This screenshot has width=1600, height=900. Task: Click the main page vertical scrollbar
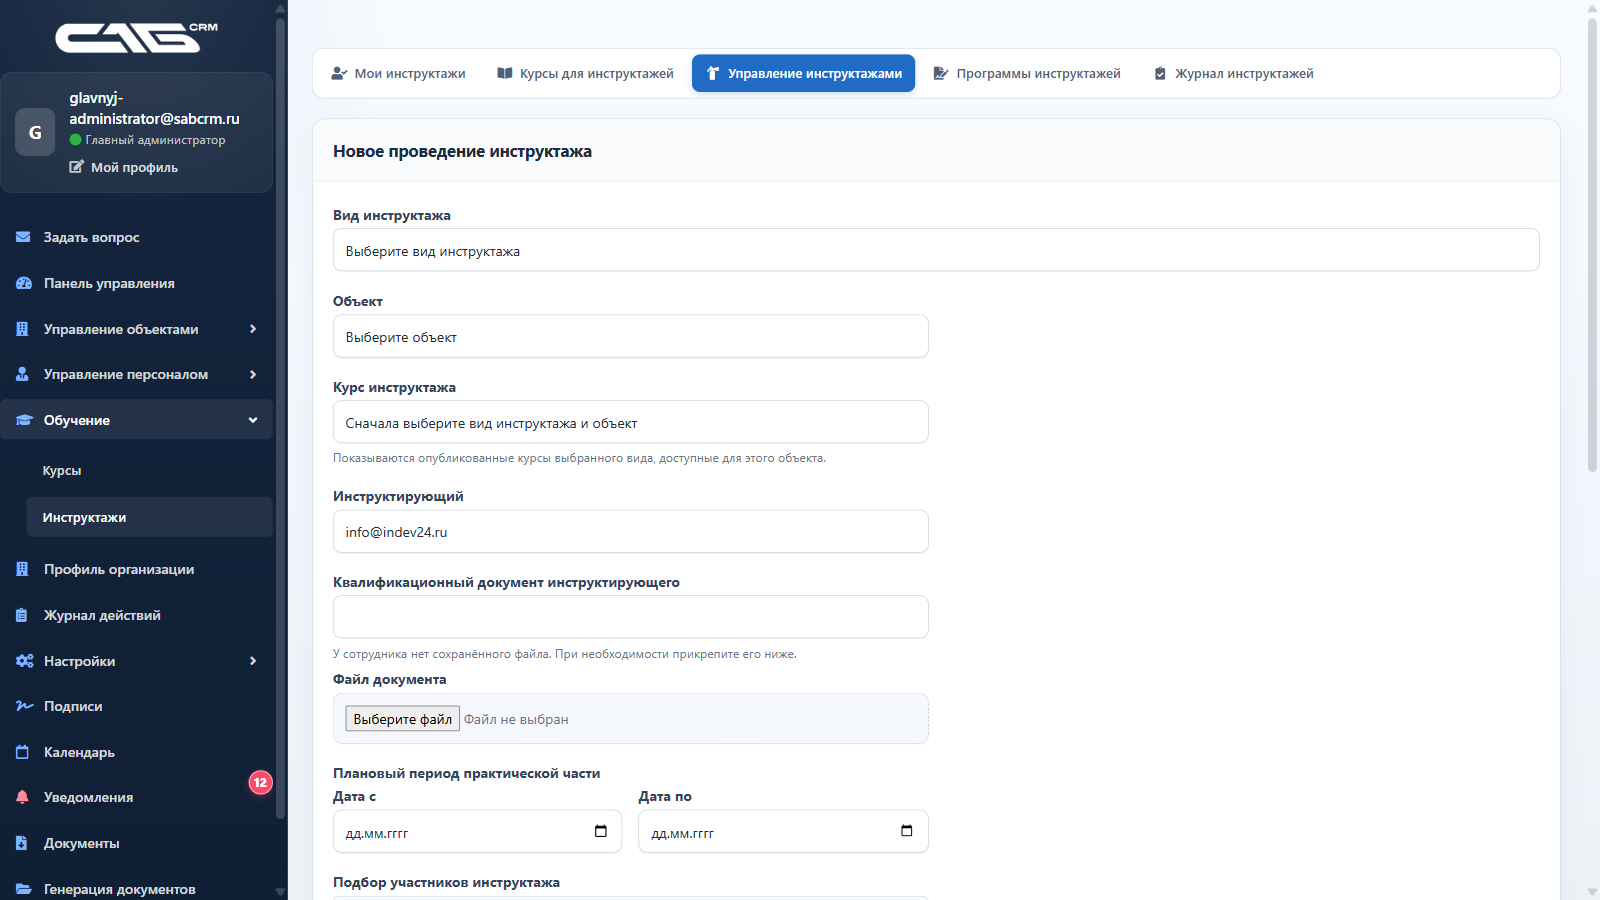point(1592,245)
